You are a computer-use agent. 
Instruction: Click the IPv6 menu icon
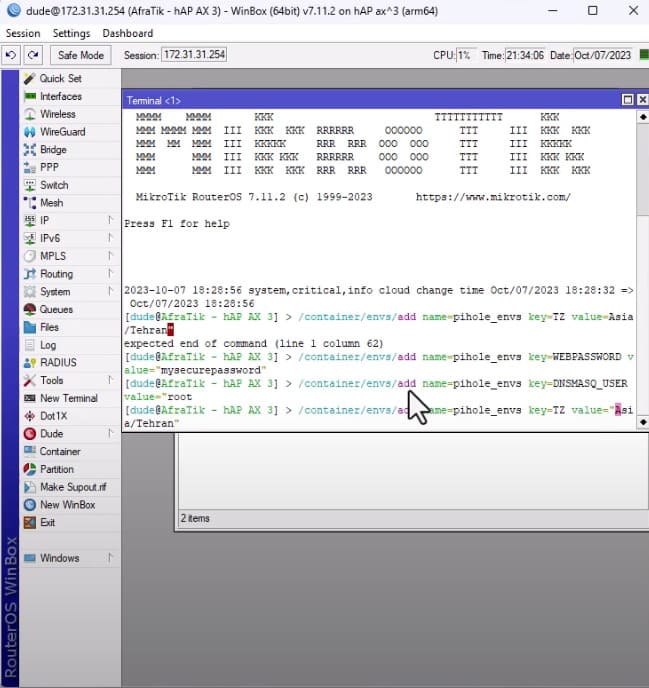click(29, 238)
